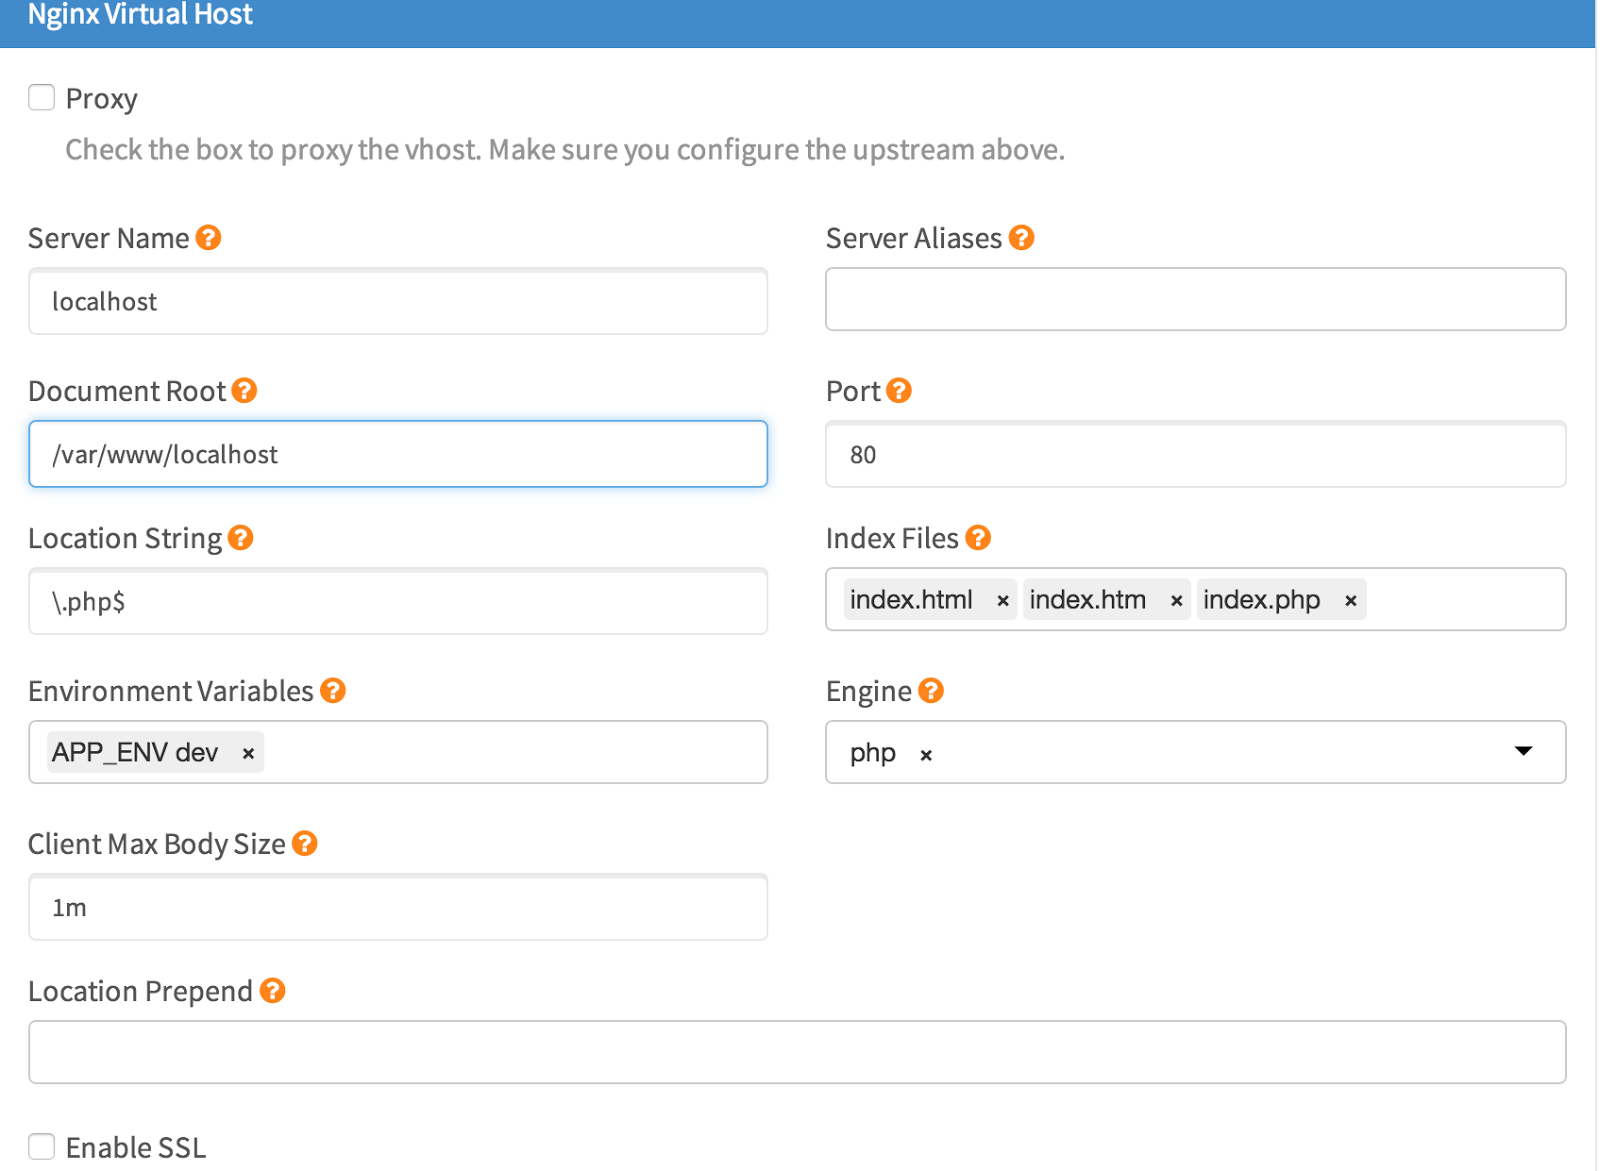Click the Engine help icon
This screenshot has width=1600, height=1171.
931,691
